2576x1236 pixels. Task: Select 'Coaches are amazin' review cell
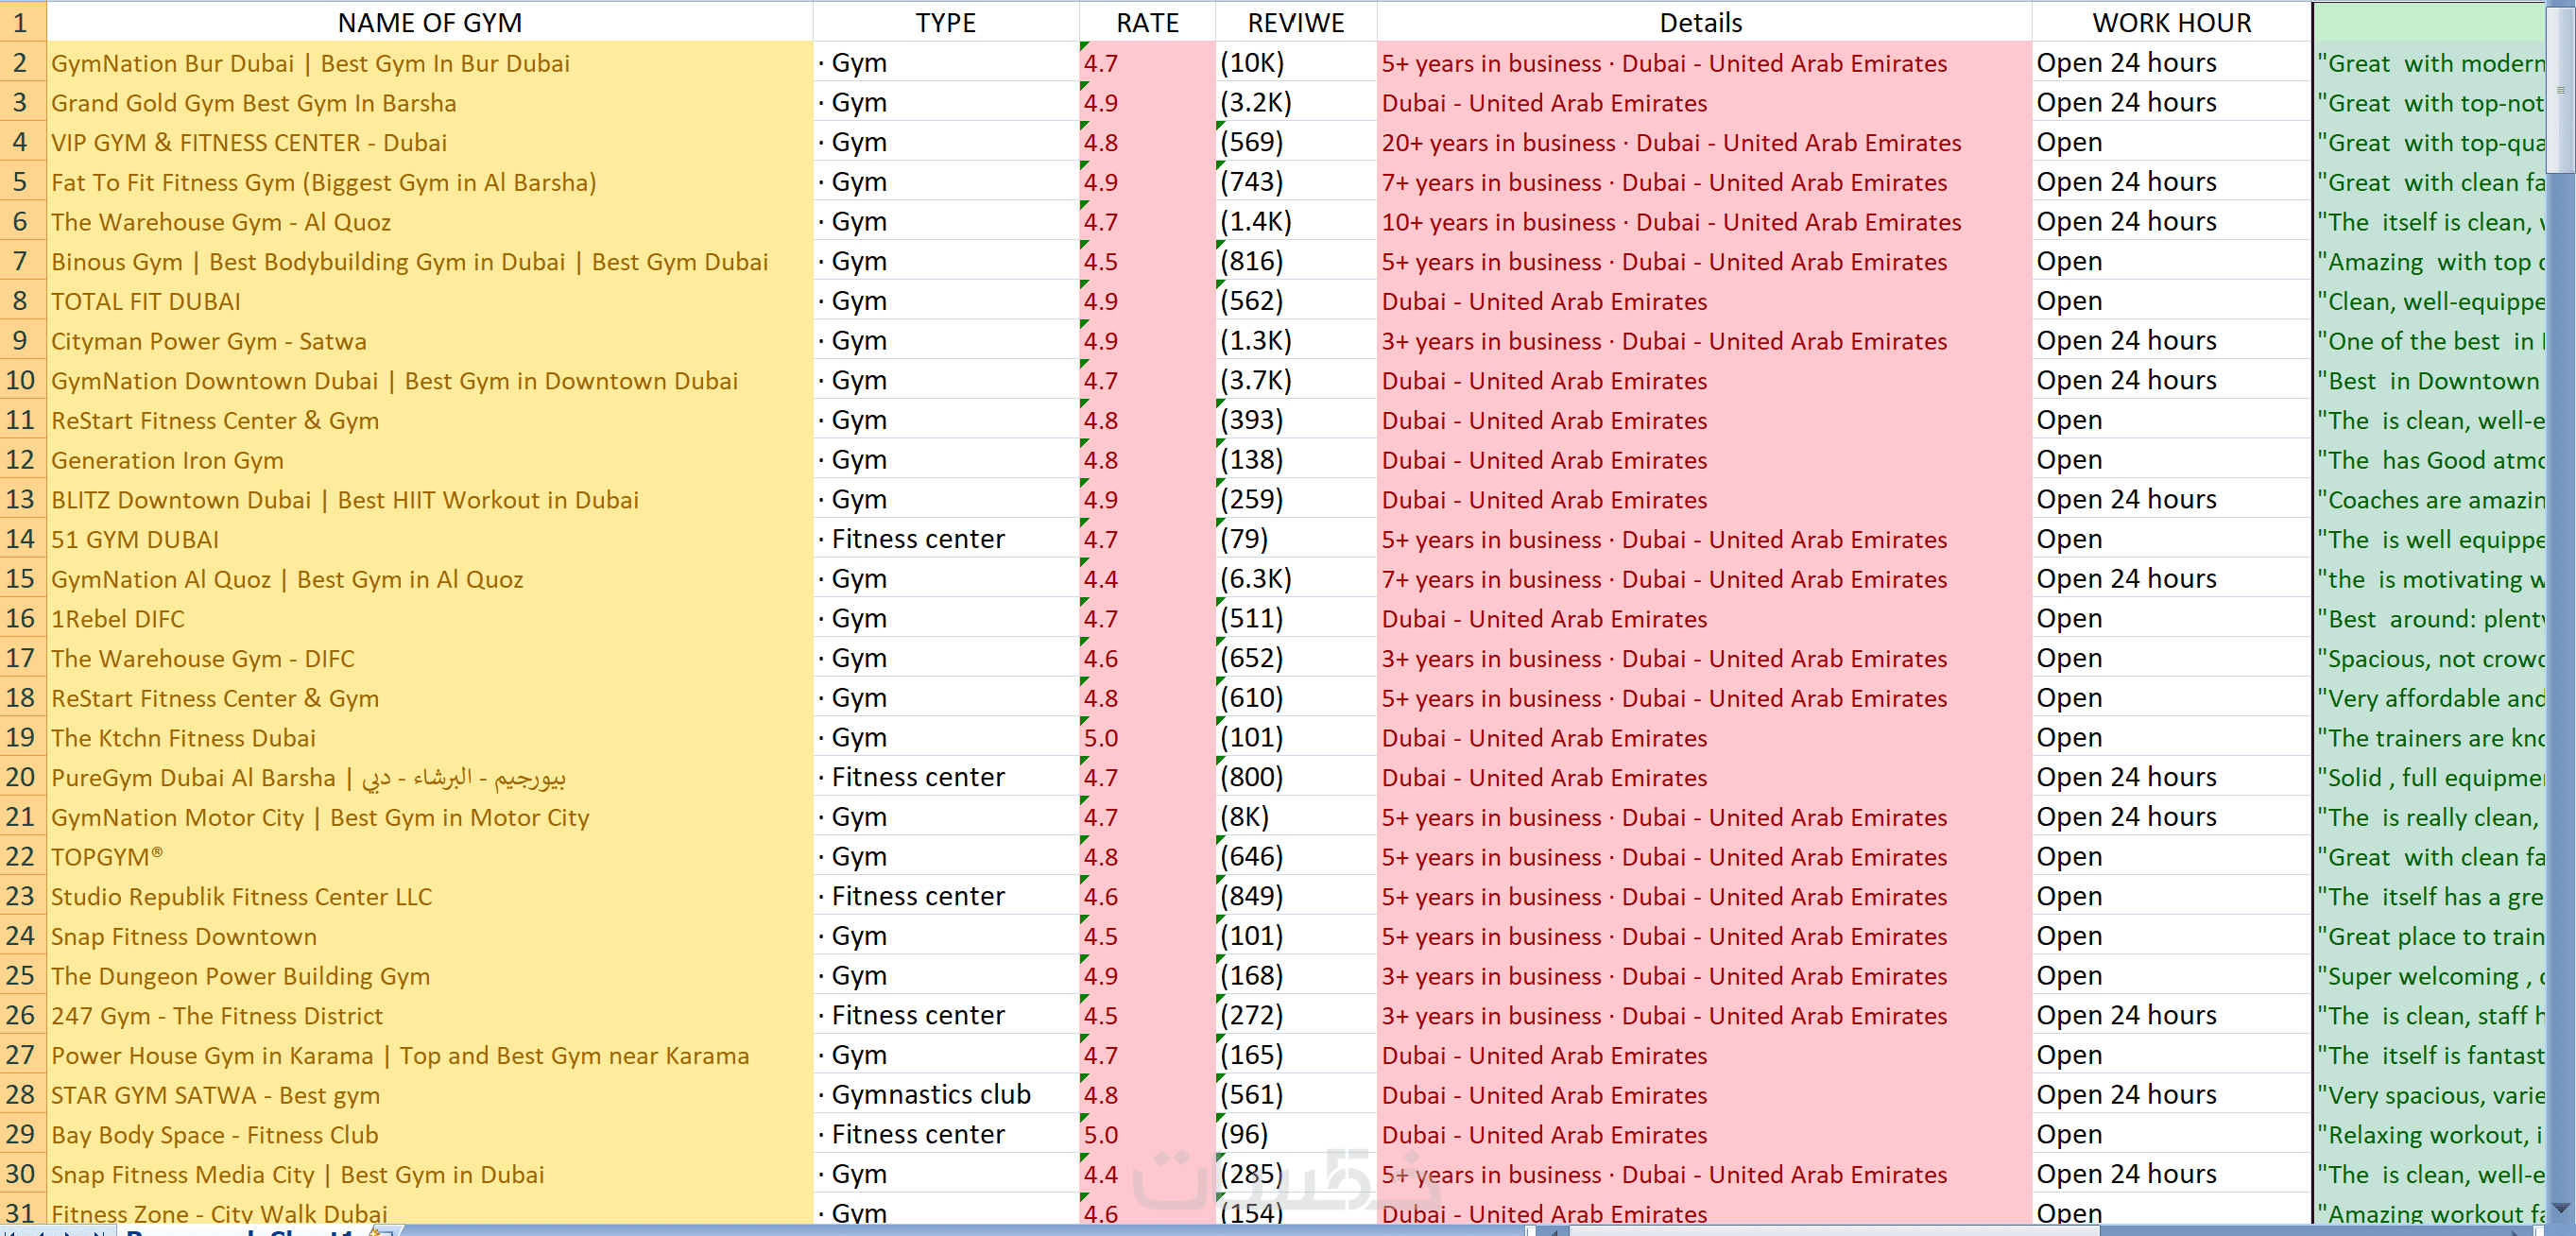[2430, 500]
